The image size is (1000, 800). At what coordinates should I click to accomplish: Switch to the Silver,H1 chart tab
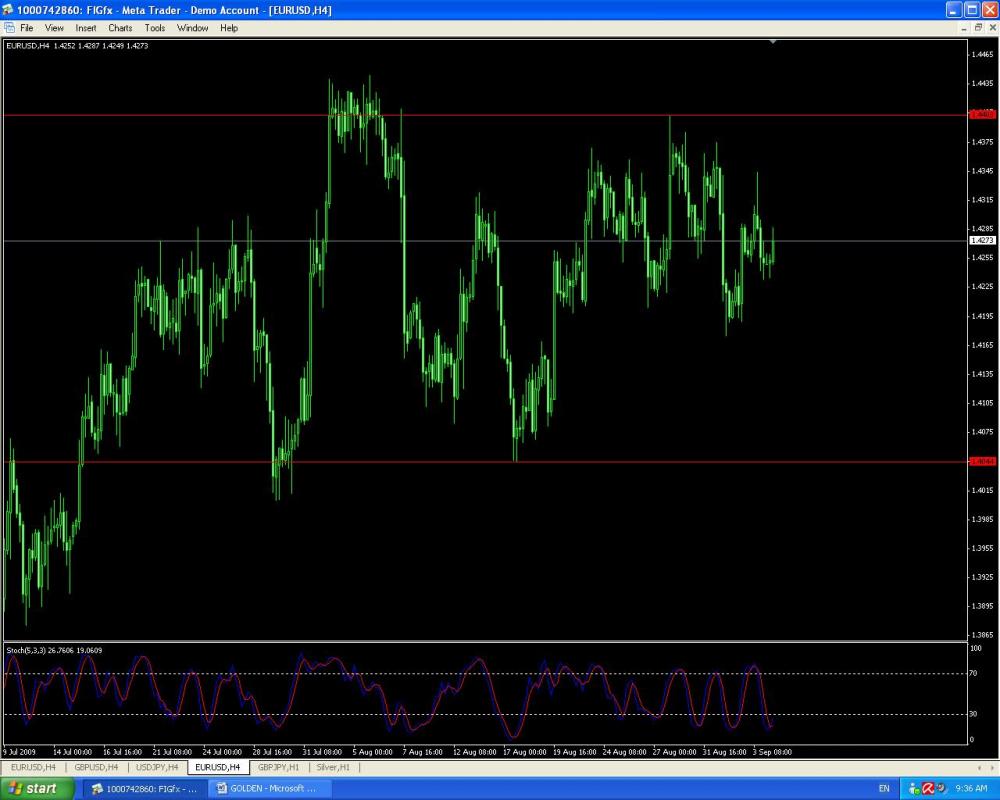[333, 767]
